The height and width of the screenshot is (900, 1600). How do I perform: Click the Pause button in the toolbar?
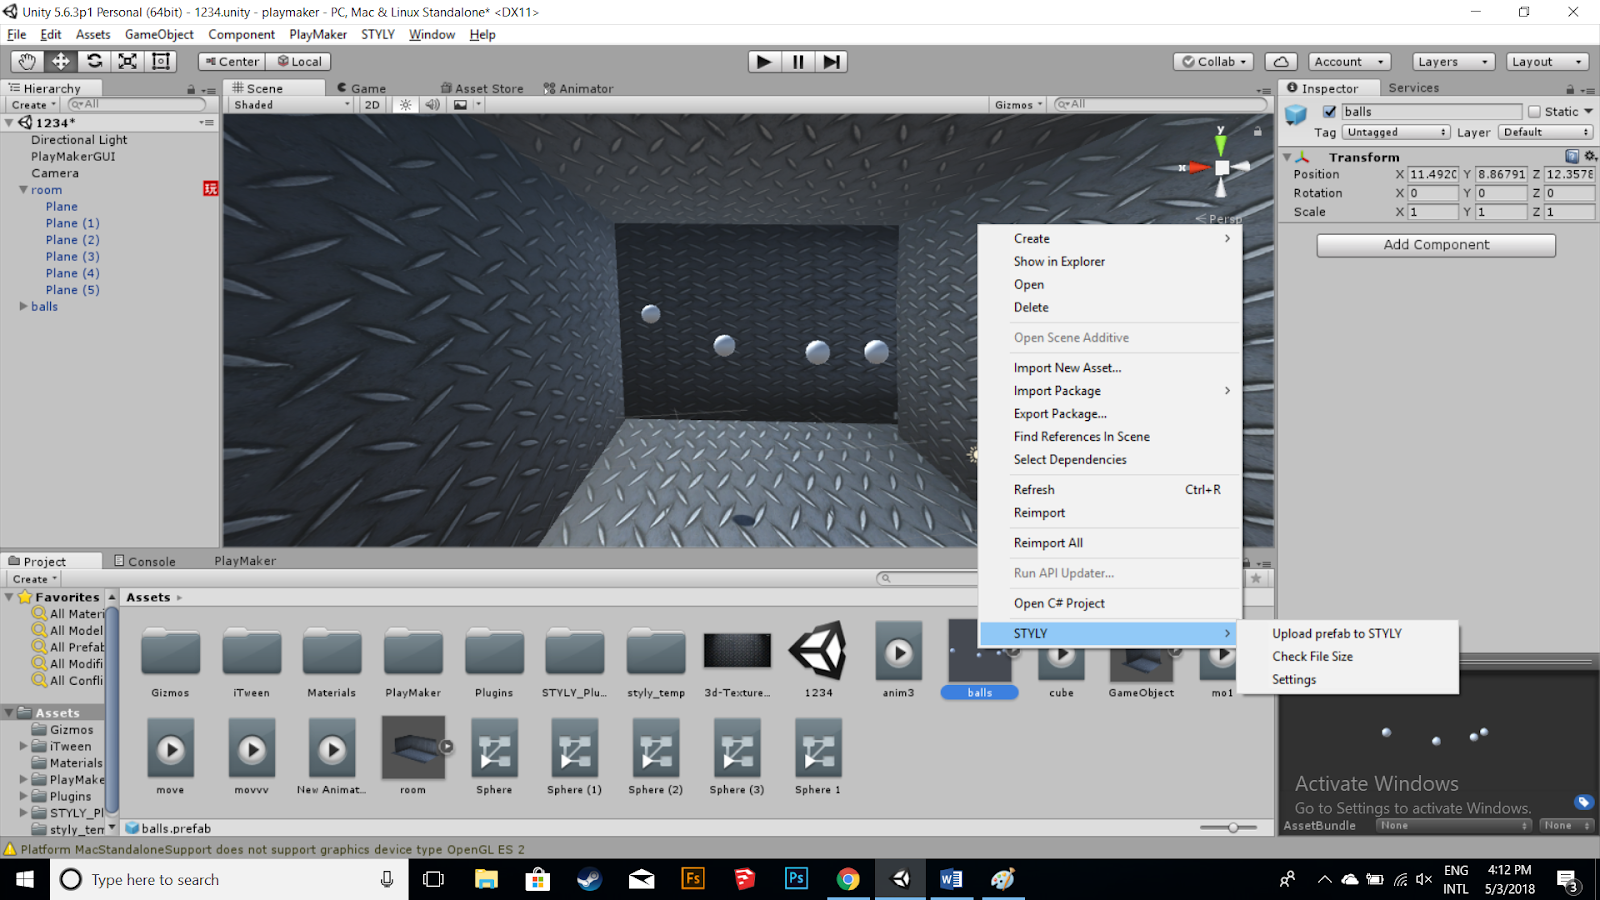tap(797, 61)
